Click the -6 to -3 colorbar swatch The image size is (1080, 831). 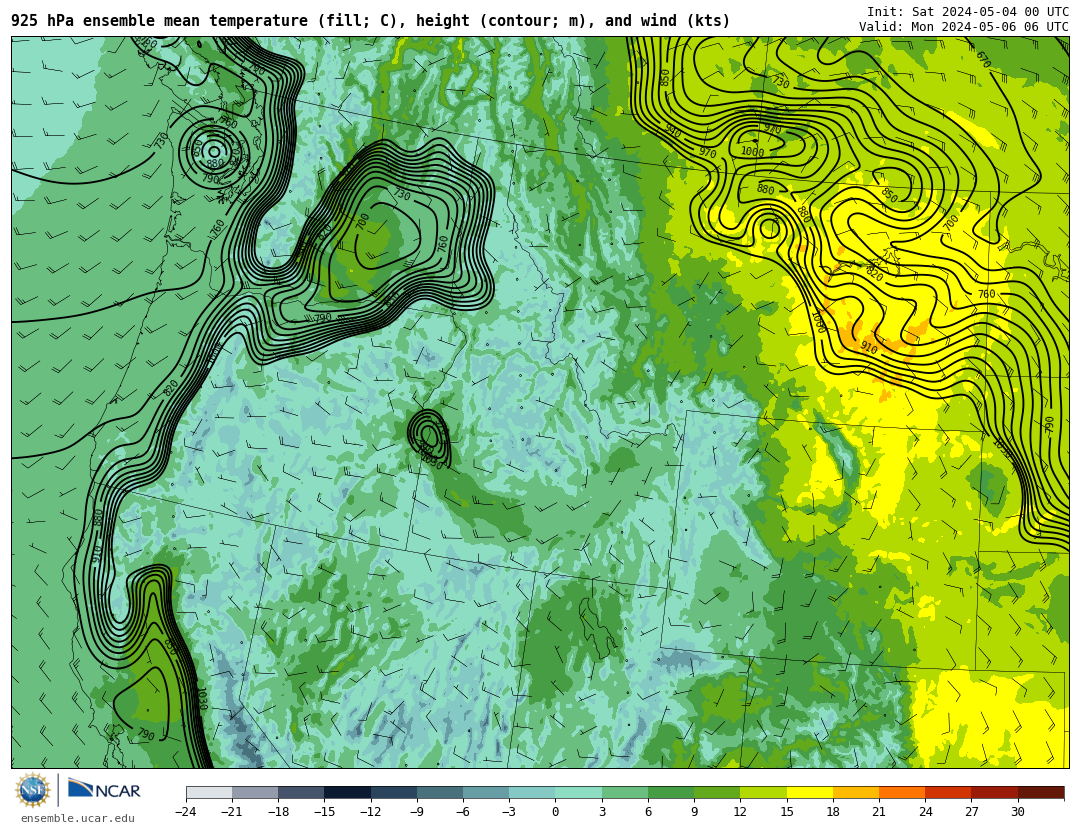tap(486, 792)
